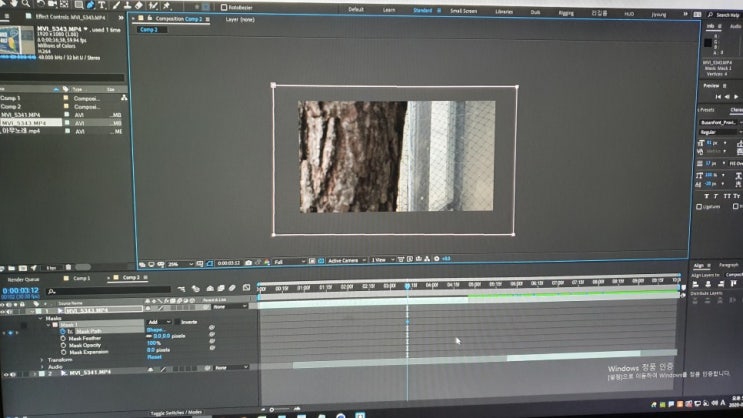Click the timeline current time indicator

407,286
